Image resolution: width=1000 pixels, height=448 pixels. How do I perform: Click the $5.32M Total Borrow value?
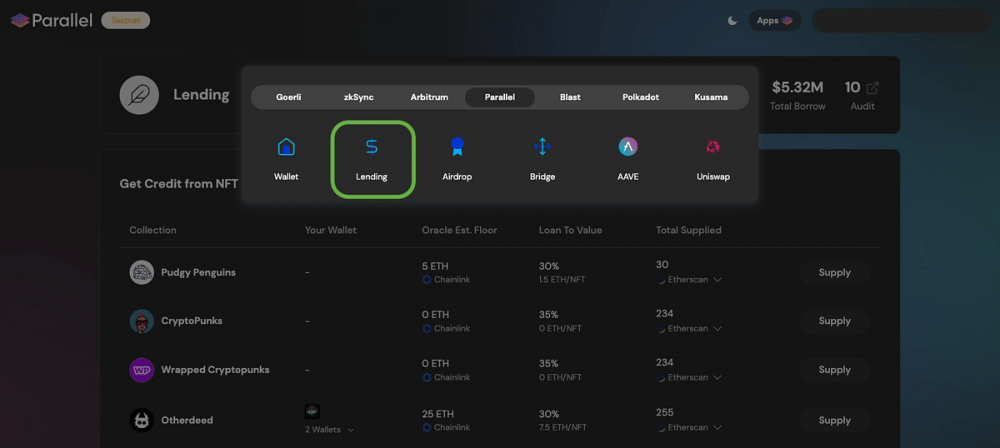tap(797, 87)
